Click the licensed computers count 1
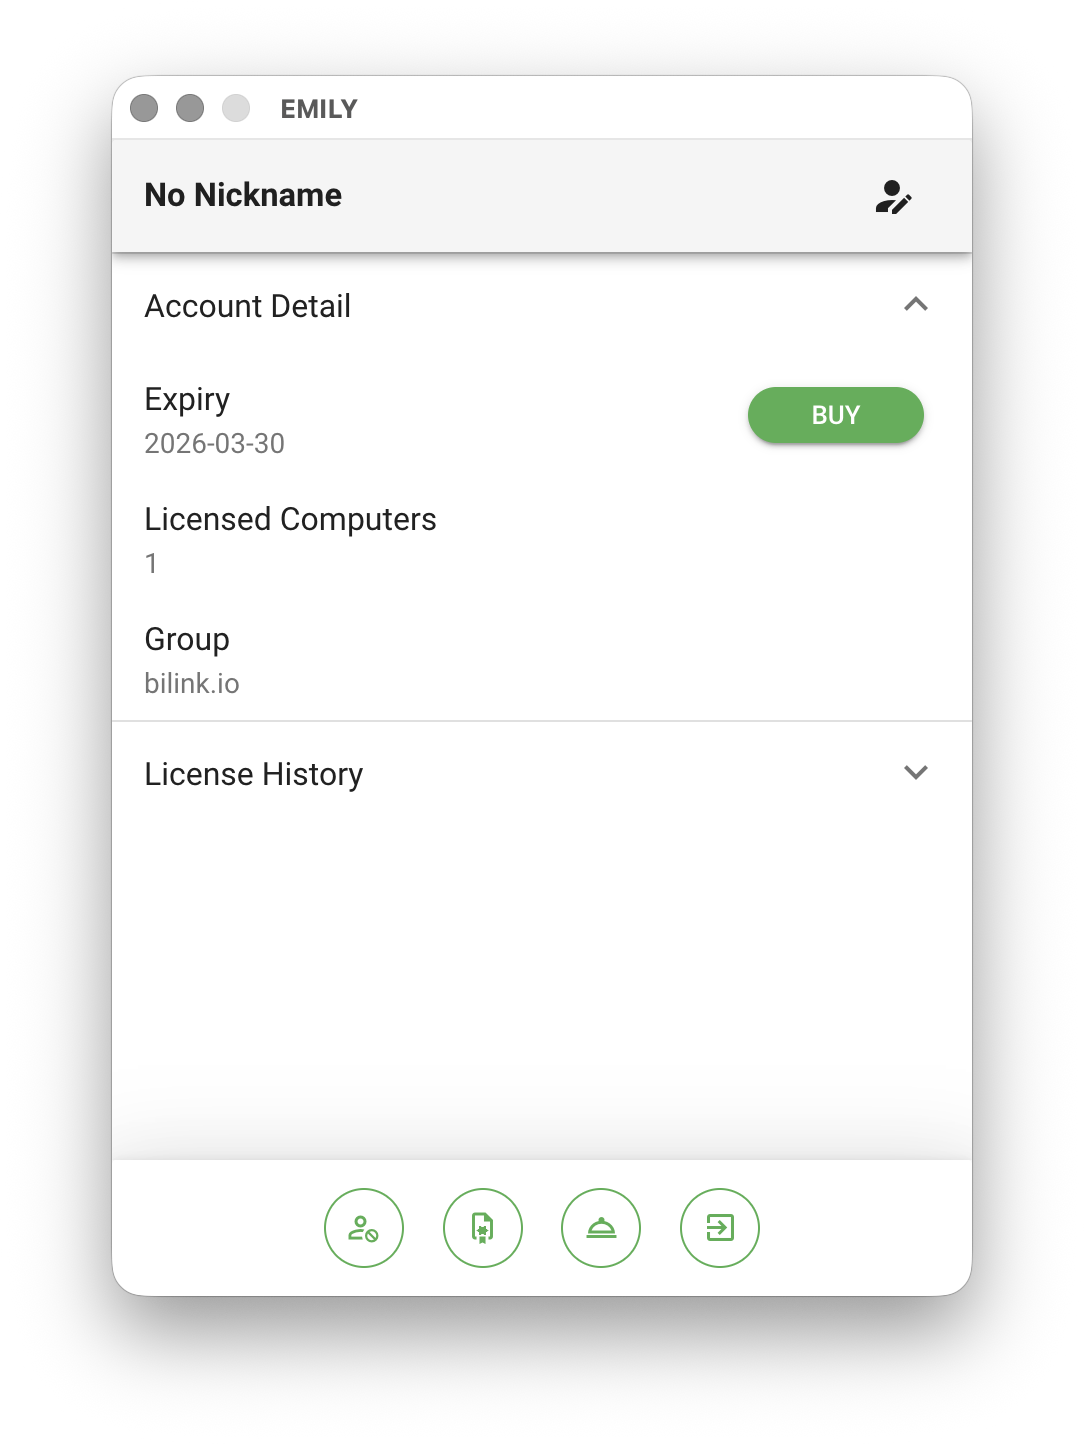The image size is (1084, 1444). coord(151,563)
